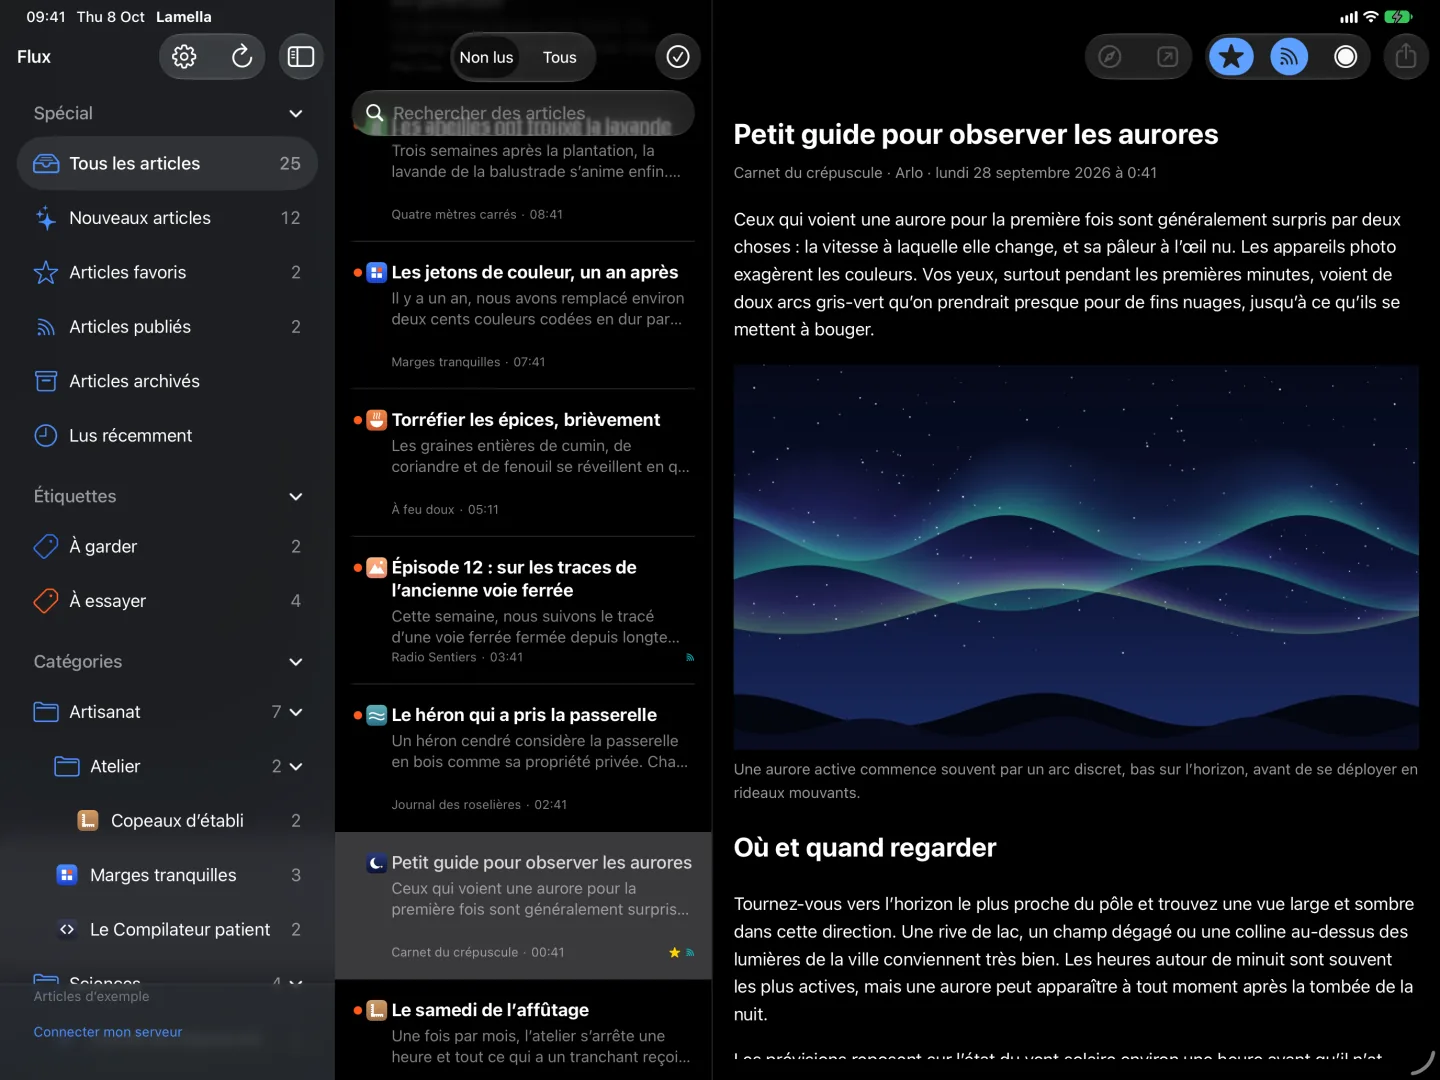This screenshot has width=1440, height=1080.
Task: Tap the aurora illustration in the article
Action: pos(1076,558)
